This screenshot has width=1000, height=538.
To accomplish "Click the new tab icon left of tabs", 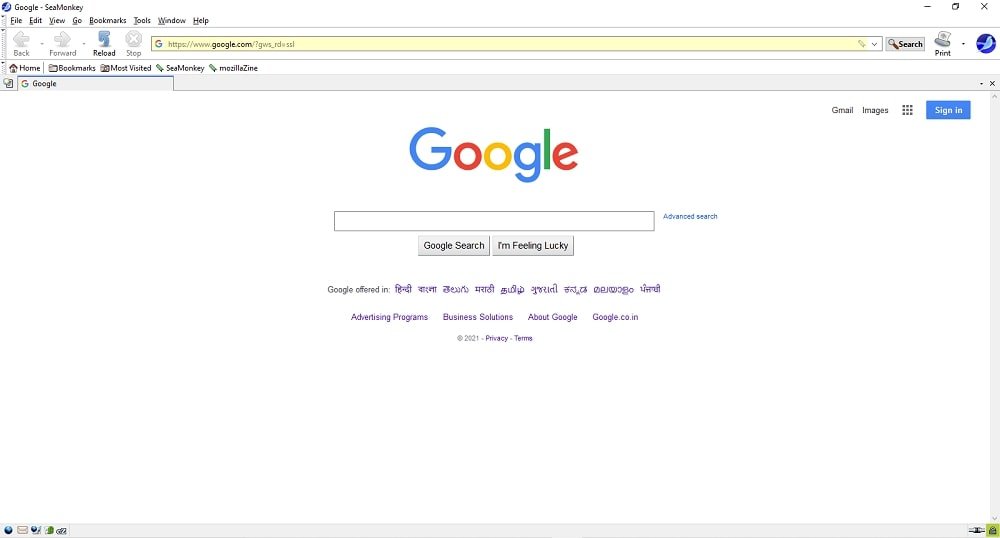I will pyautogui.click(x=8, y=84).
